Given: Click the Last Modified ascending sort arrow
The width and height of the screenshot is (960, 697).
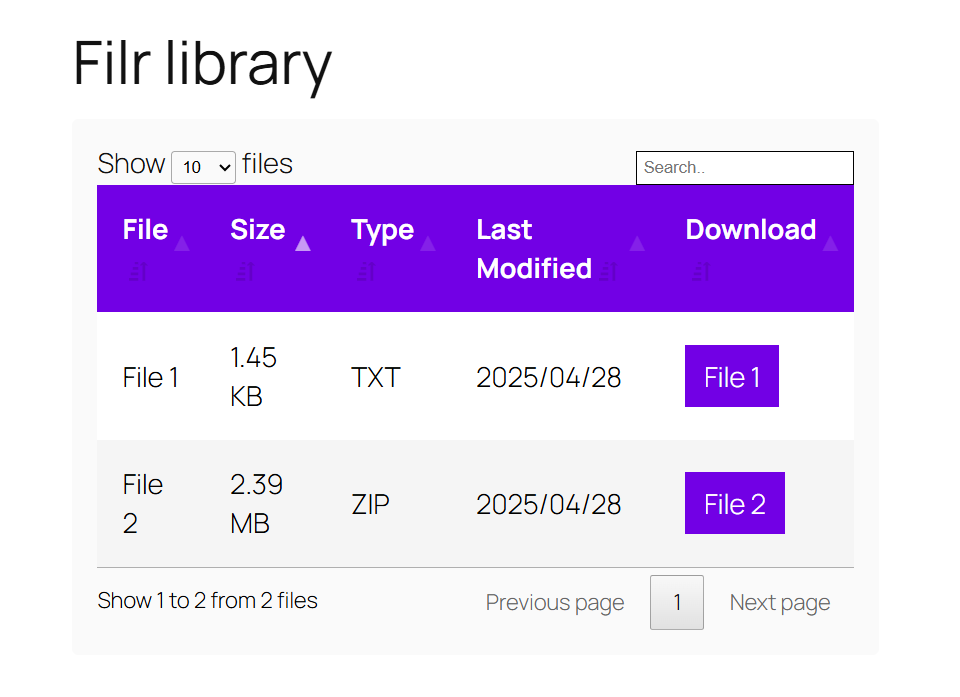Looking at the screenshot, I should click(x=637, y=244).
